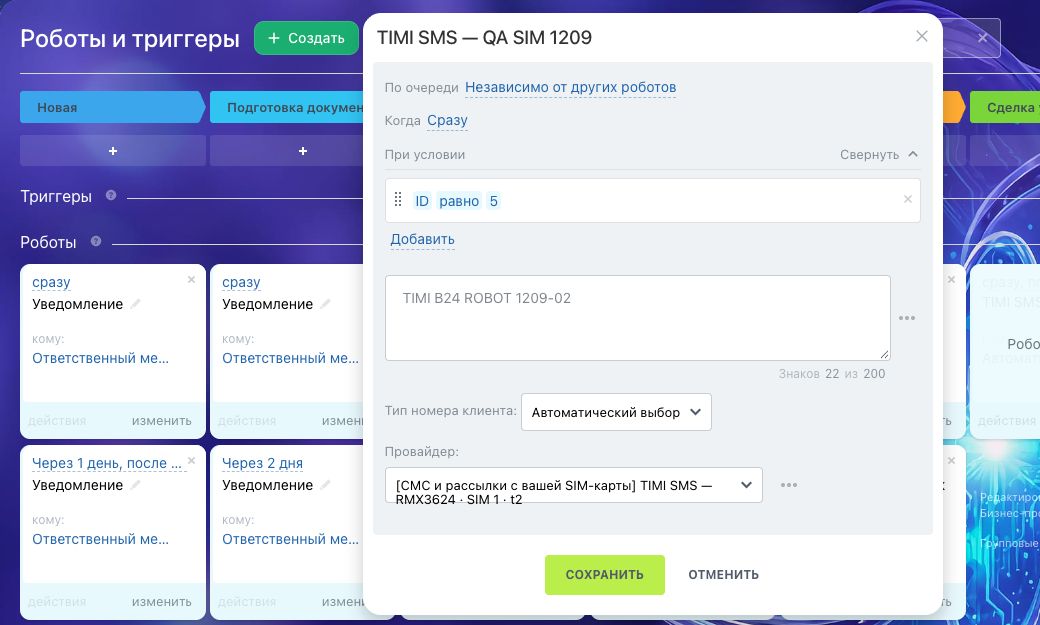Collapse the При условии section
This screenshot has height=625, width=1040.
(x=879, y=155)
